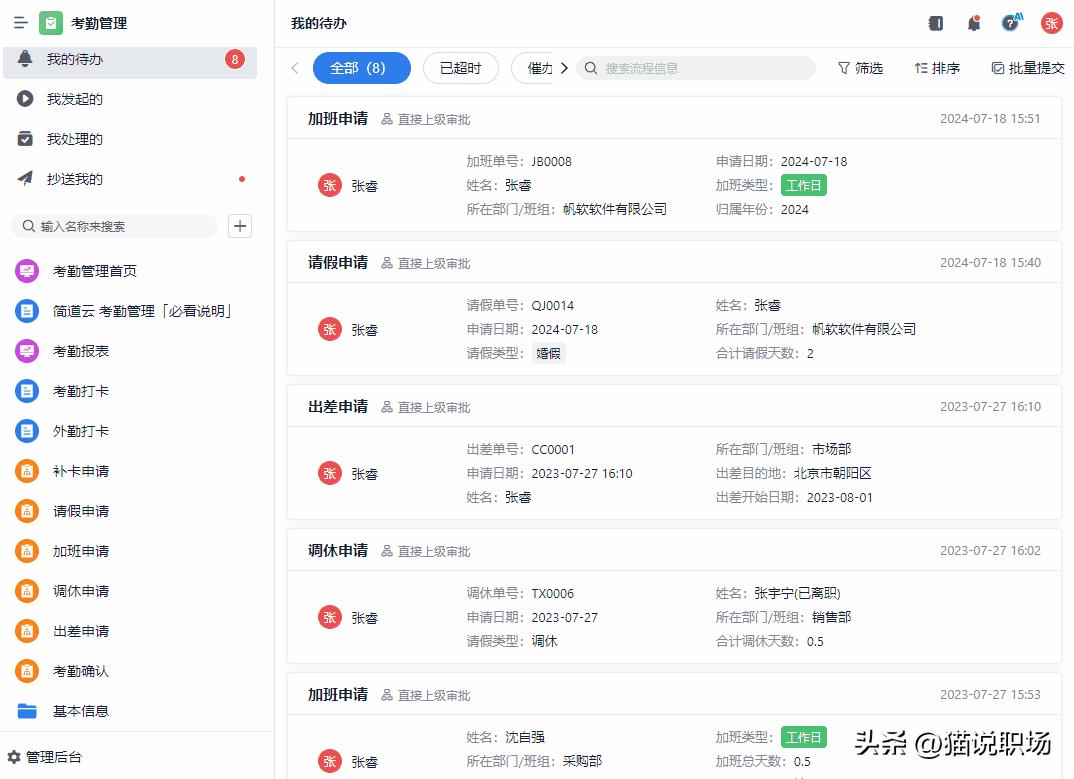Open 我发起的 play-circle icon
Image resolution: width=1074 pixels, height=779 pixels.
(x=25, y=99)
